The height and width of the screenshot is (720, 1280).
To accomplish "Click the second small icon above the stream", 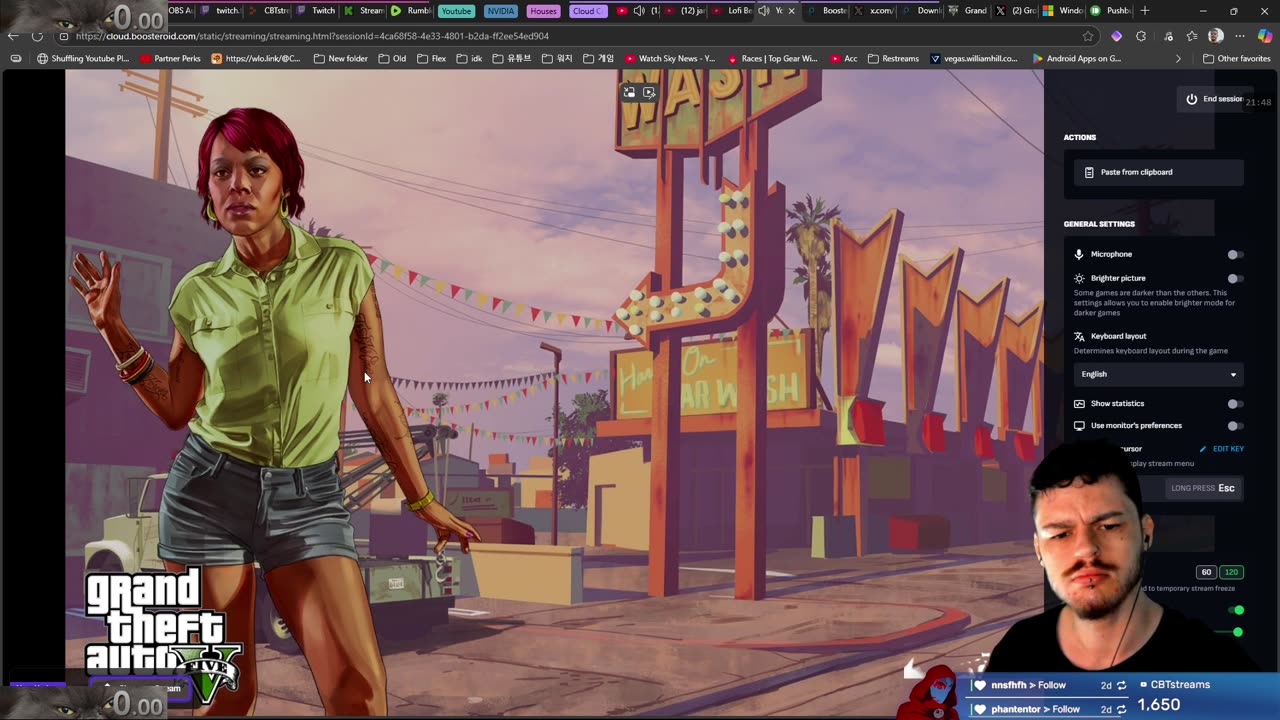I will pyautogui.click(x=649, y=92).
